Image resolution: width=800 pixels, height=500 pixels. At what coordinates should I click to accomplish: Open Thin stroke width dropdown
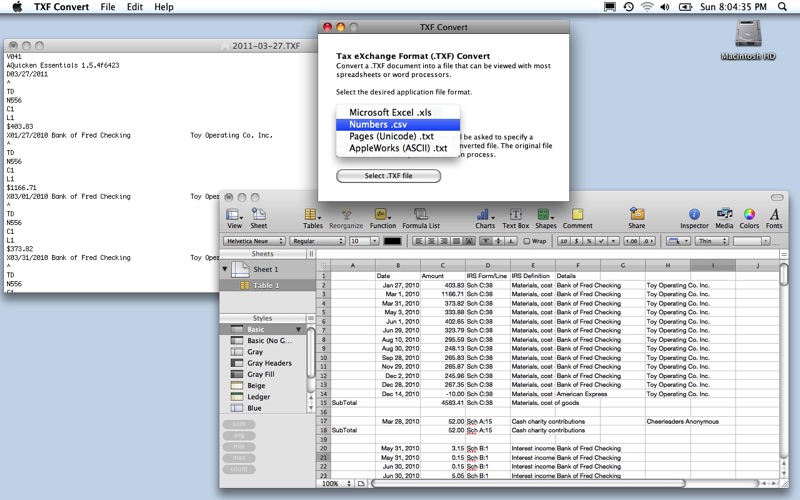[x=712, y=241]
